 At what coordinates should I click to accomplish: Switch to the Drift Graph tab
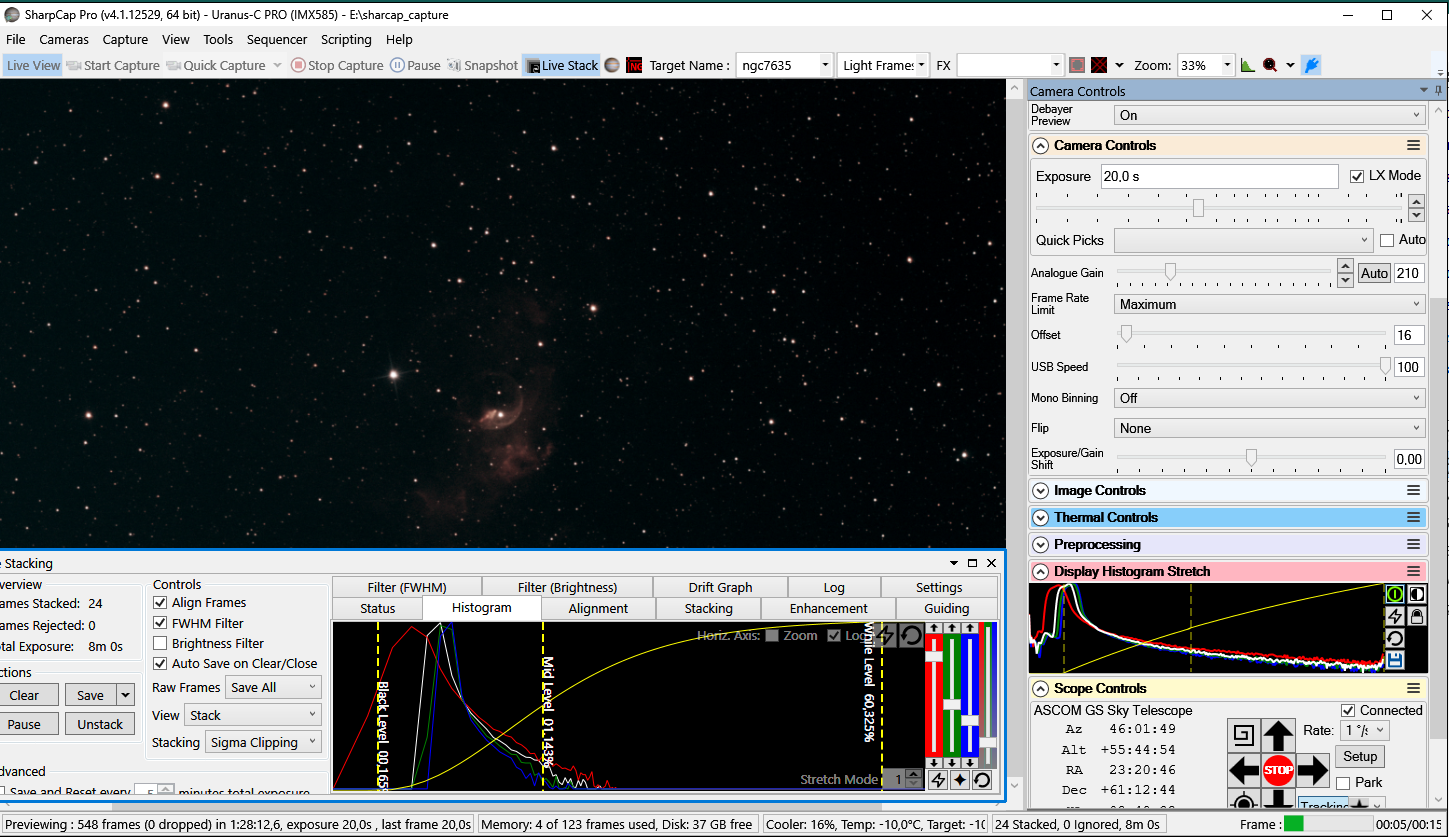pyautogui.click(x=720, y=587)
